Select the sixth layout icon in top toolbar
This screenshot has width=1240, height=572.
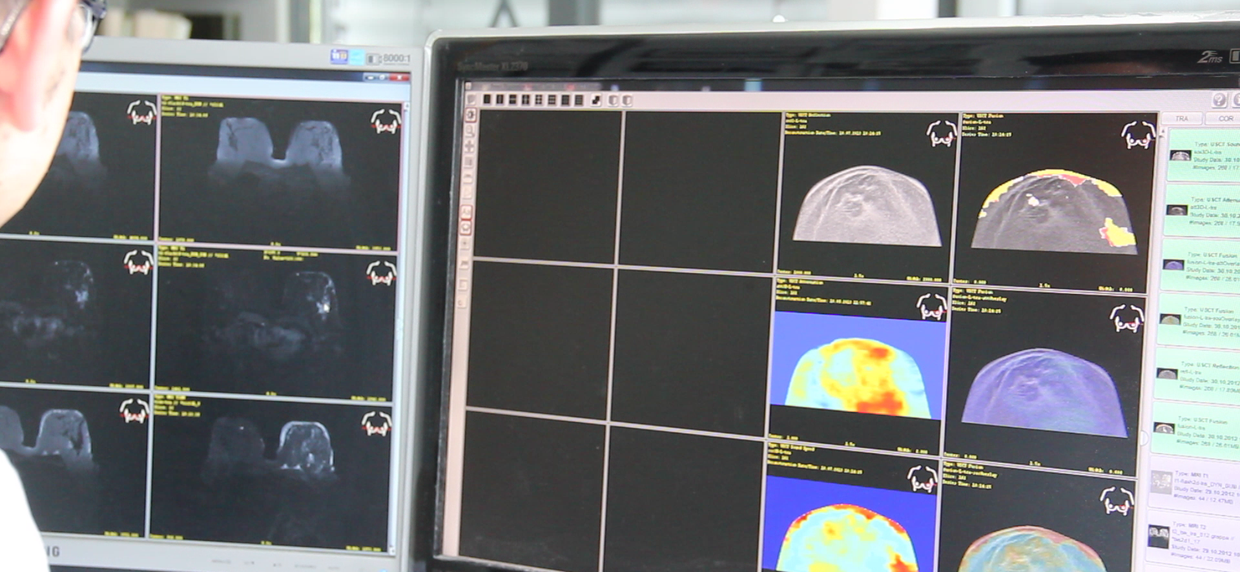coord(552,99)
